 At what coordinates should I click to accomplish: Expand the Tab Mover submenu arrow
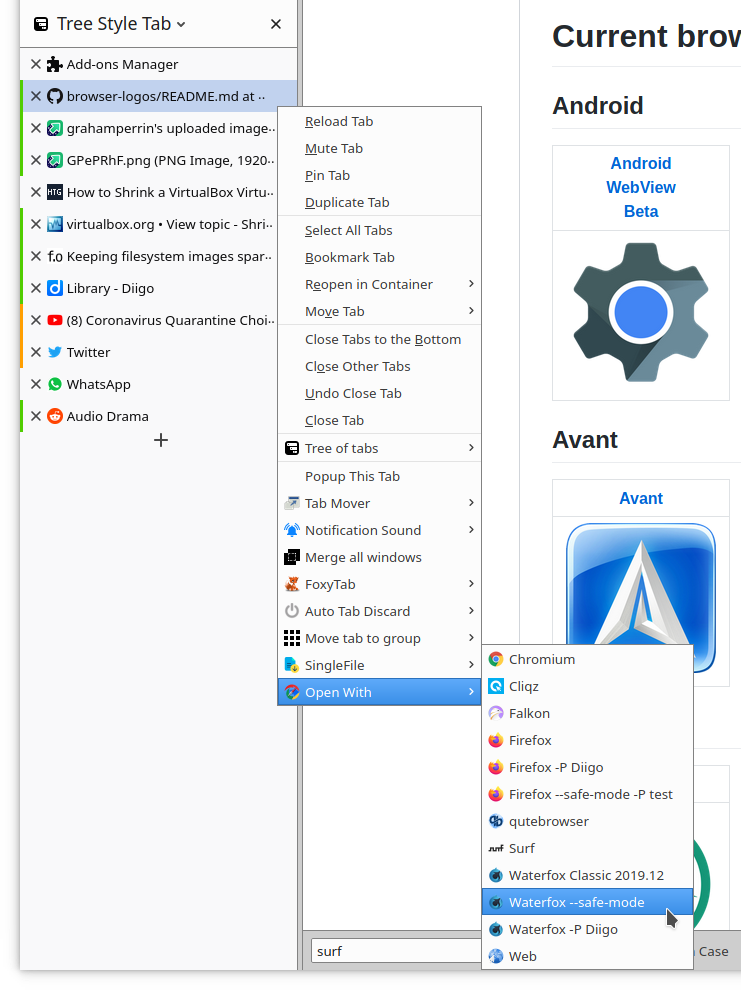(471, 503)
